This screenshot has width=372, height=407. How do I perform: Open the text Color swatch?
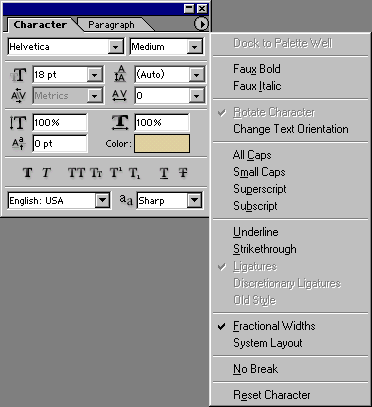pyautogui.click(x=162, y=144)
